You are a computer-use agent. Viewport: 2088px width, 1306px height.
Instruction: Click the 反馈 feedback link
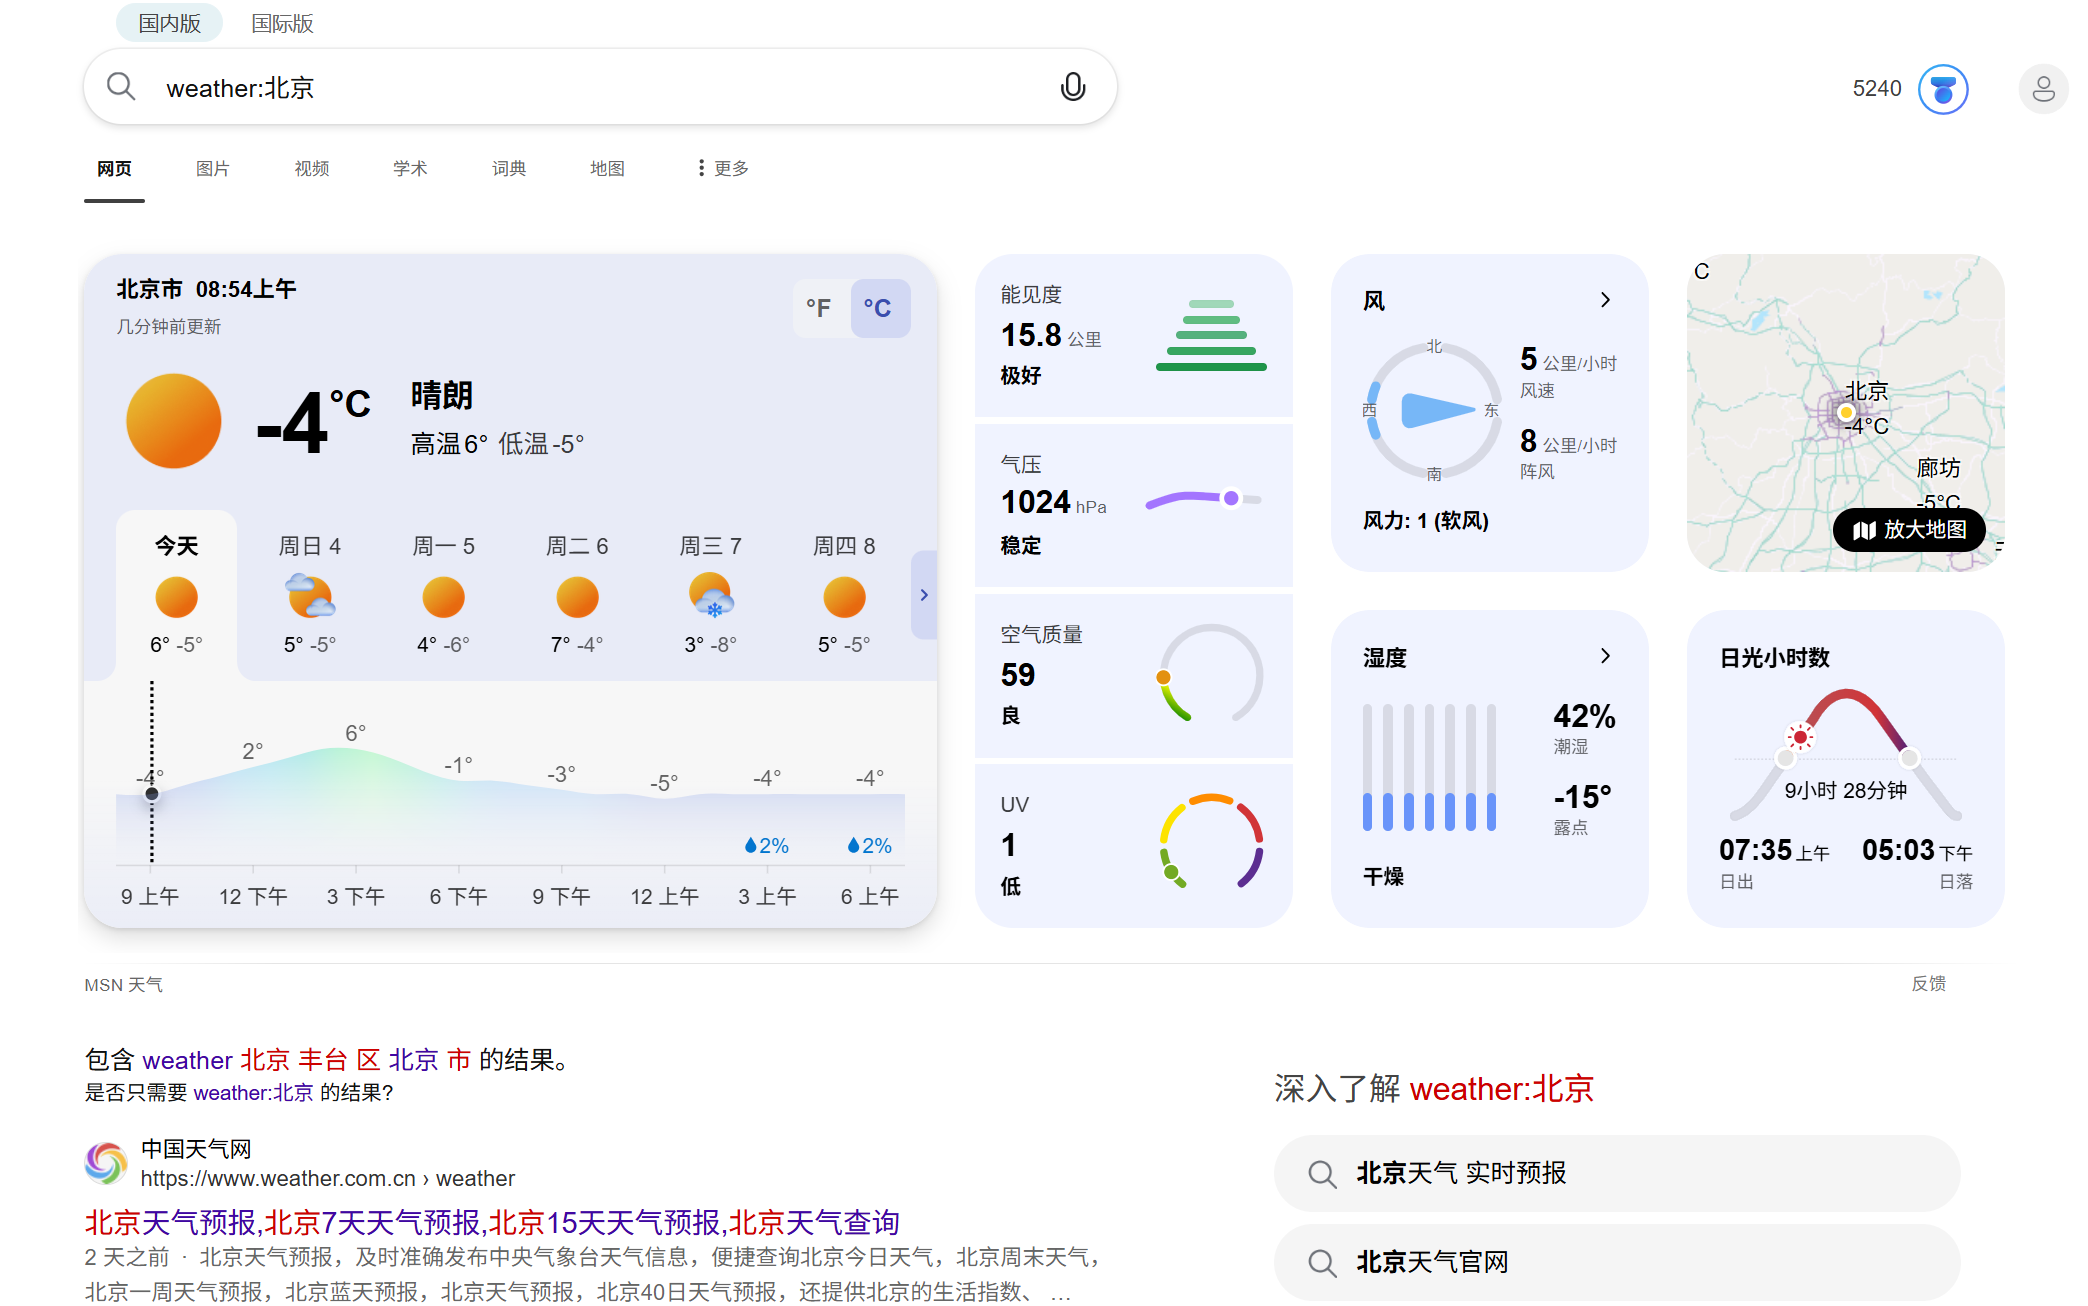click(1928, 984)
